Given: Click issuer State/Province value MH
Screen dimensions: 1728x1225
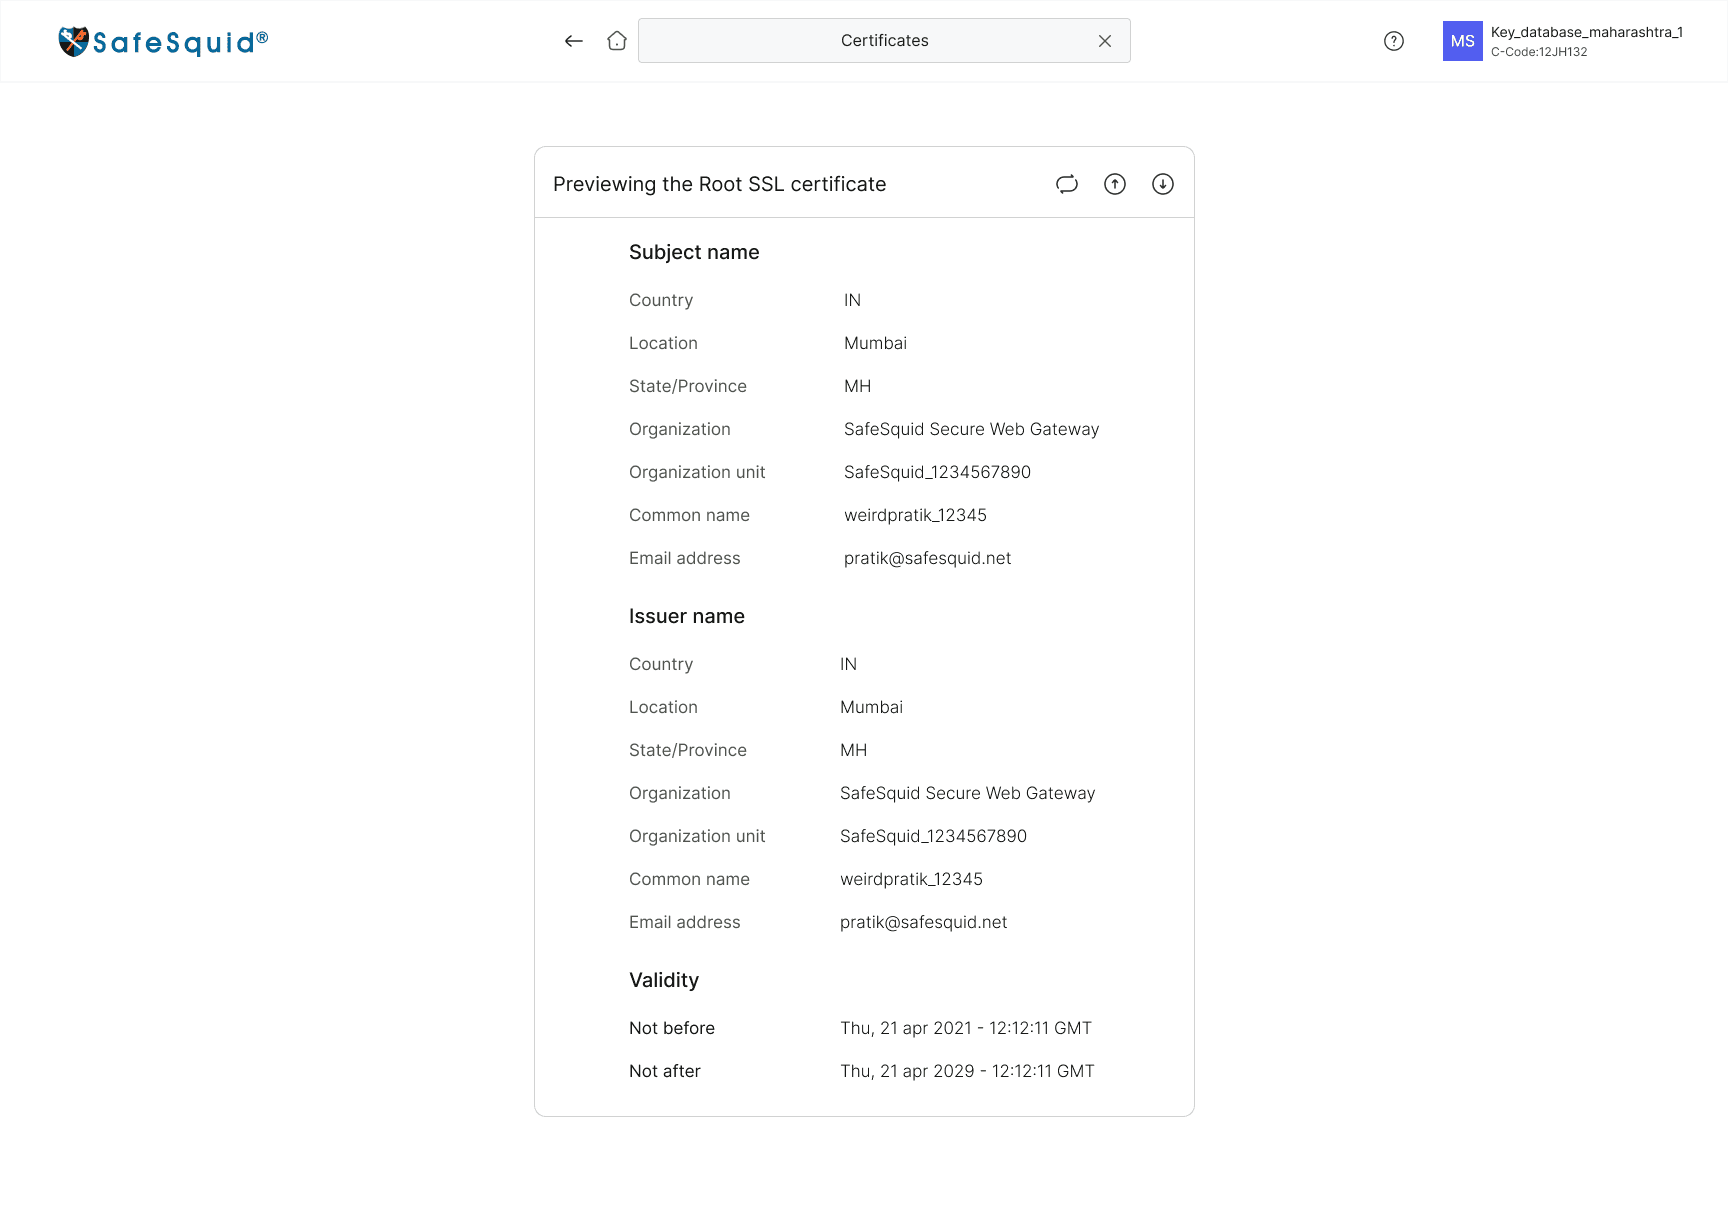Looking at the screenshot, I should [853, 750].
